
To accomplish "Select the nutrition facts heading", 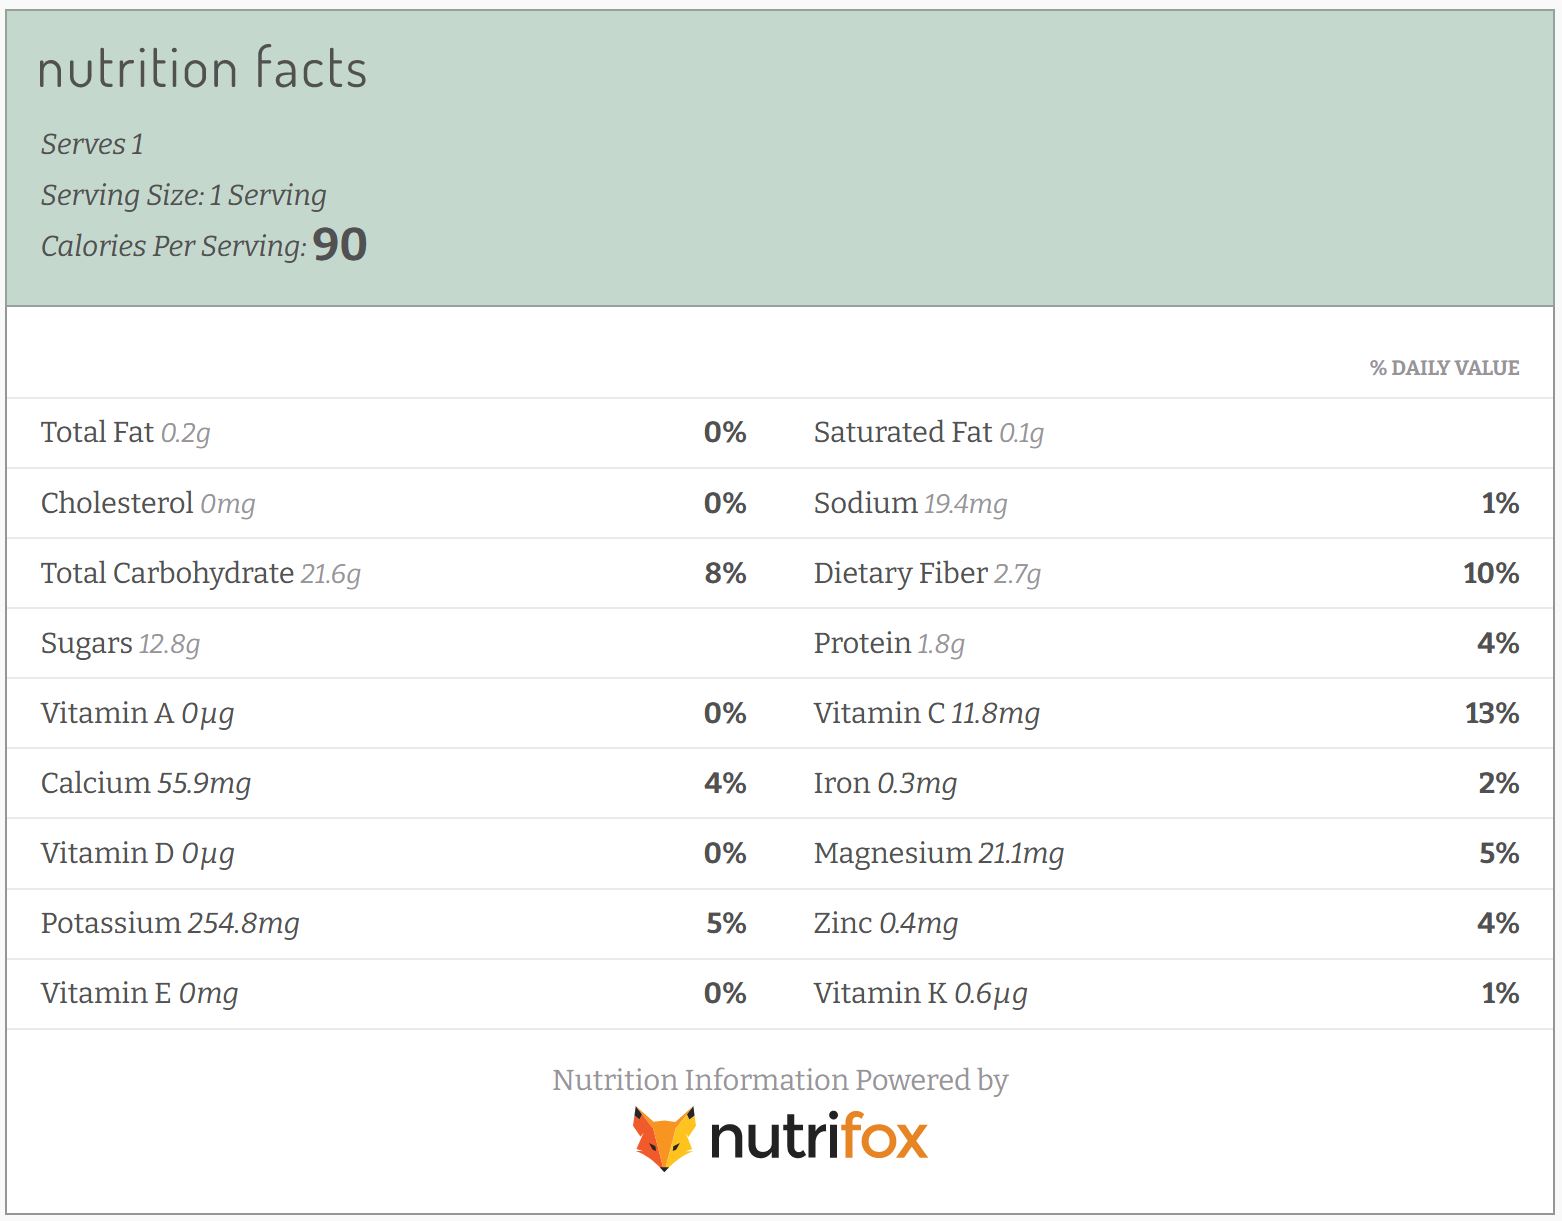I will (203, 69).
